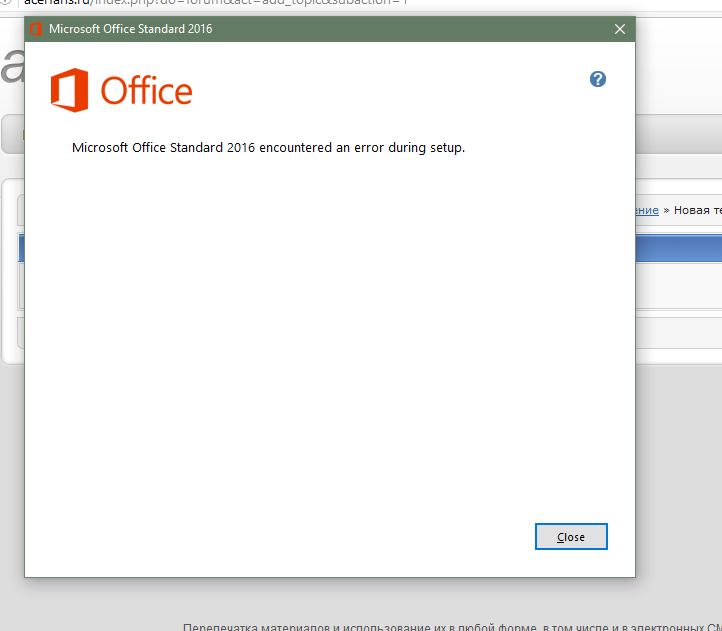722x631 pixels.
Task: Click the blue forum header bar on right
Action: point(678,248)
